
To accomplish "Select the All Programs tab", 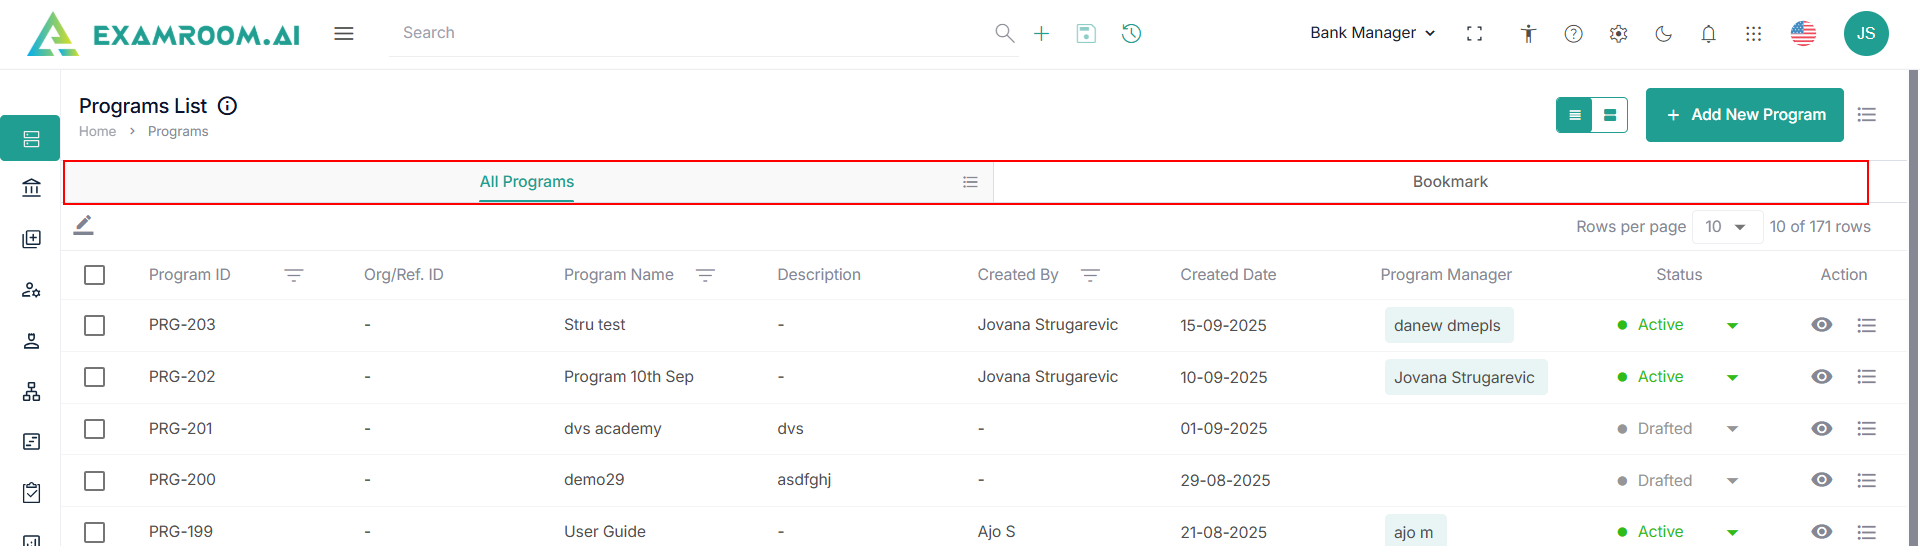I will pos(526,182).
